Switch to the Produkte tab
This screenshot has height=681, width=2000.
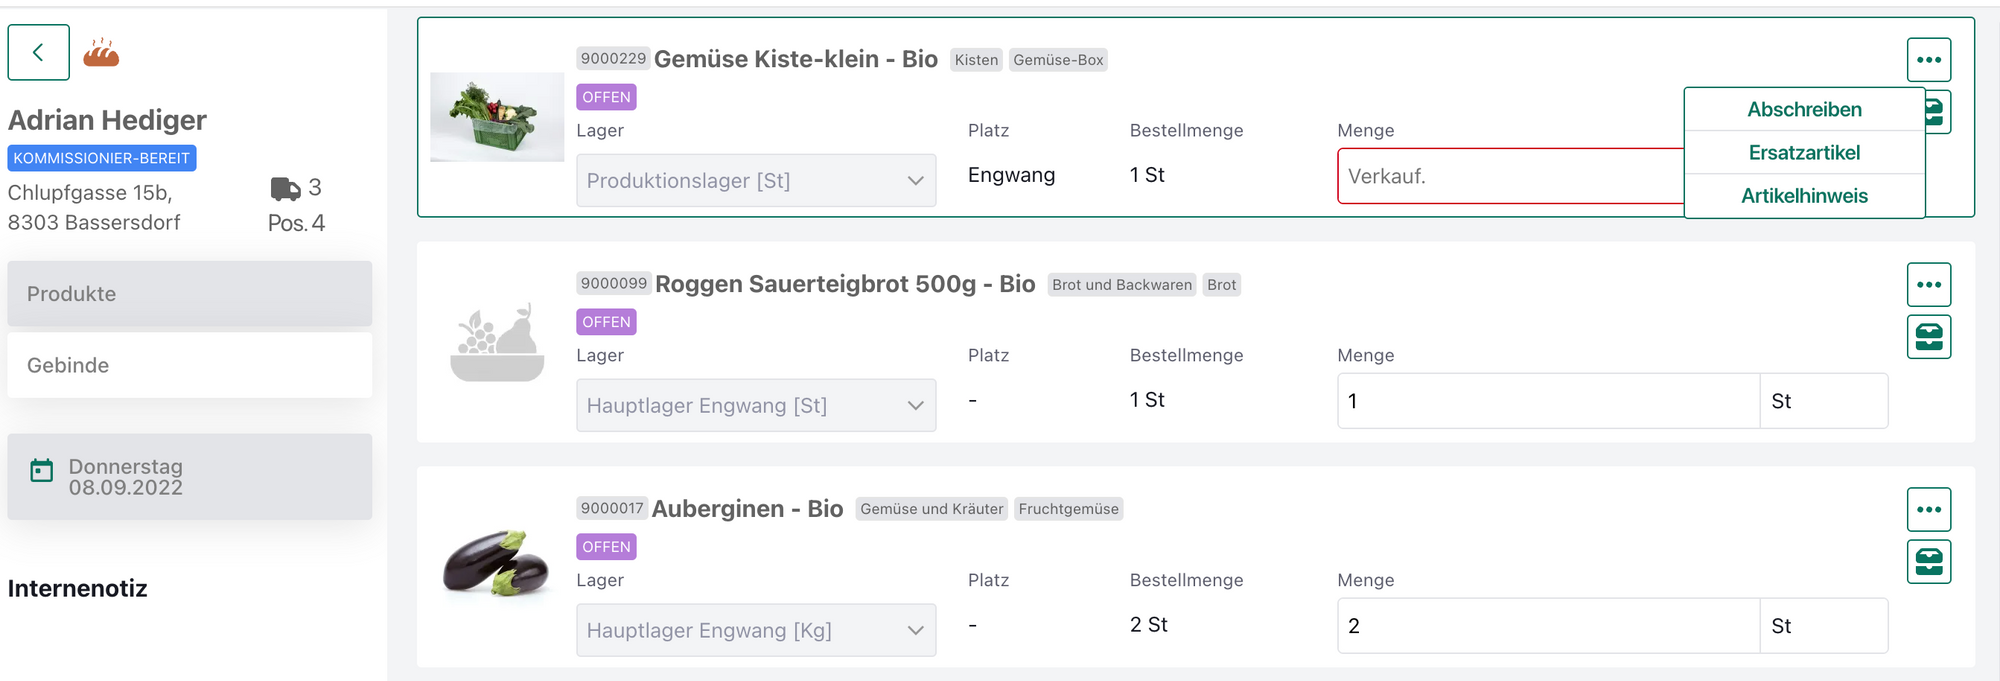(189, 294)
